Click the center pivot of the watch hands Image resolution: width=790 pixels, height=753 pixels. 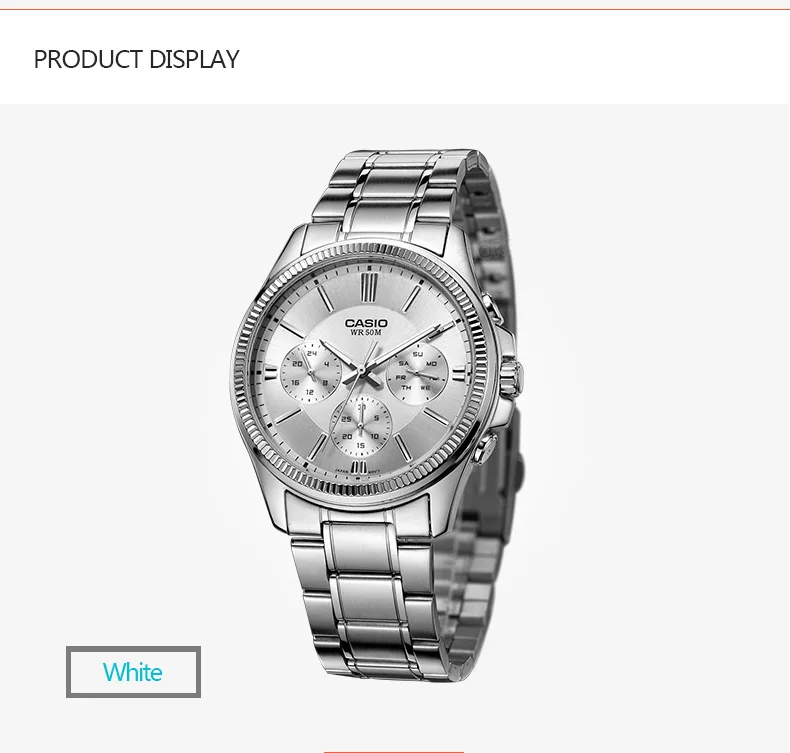click(362, 371)
